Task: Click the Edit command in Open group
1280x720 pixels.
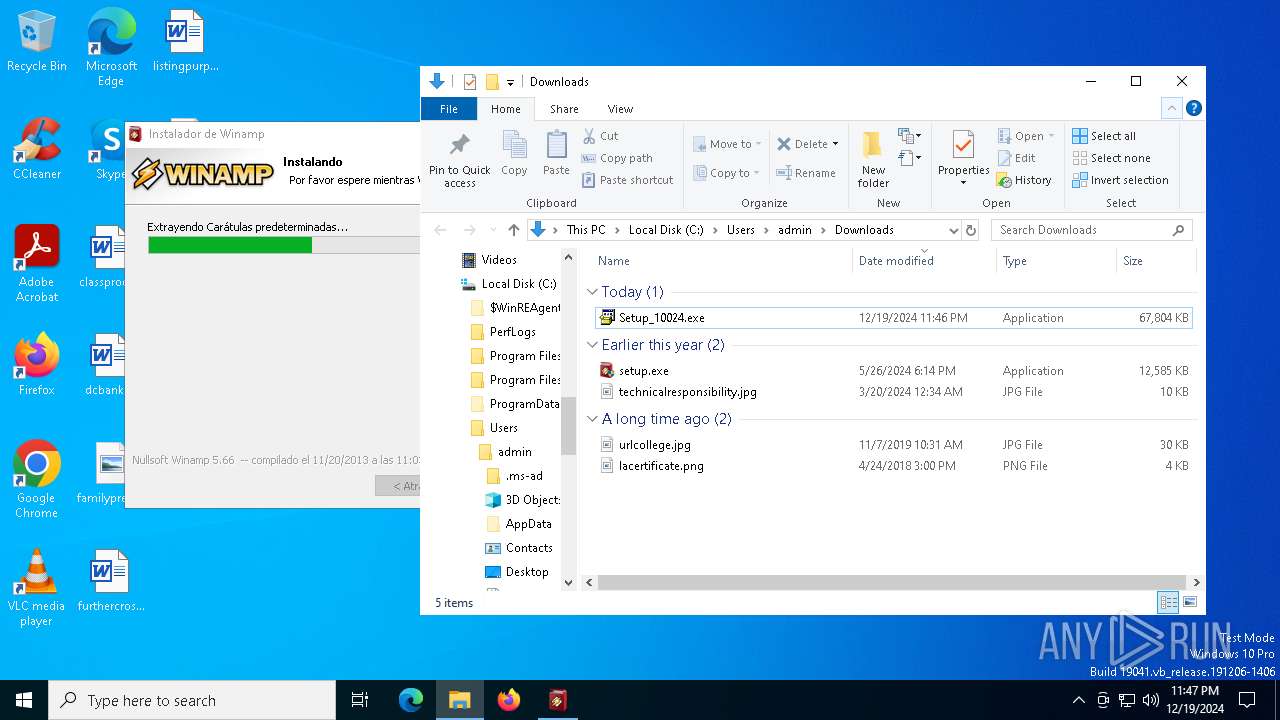Action: point(1016,158)
